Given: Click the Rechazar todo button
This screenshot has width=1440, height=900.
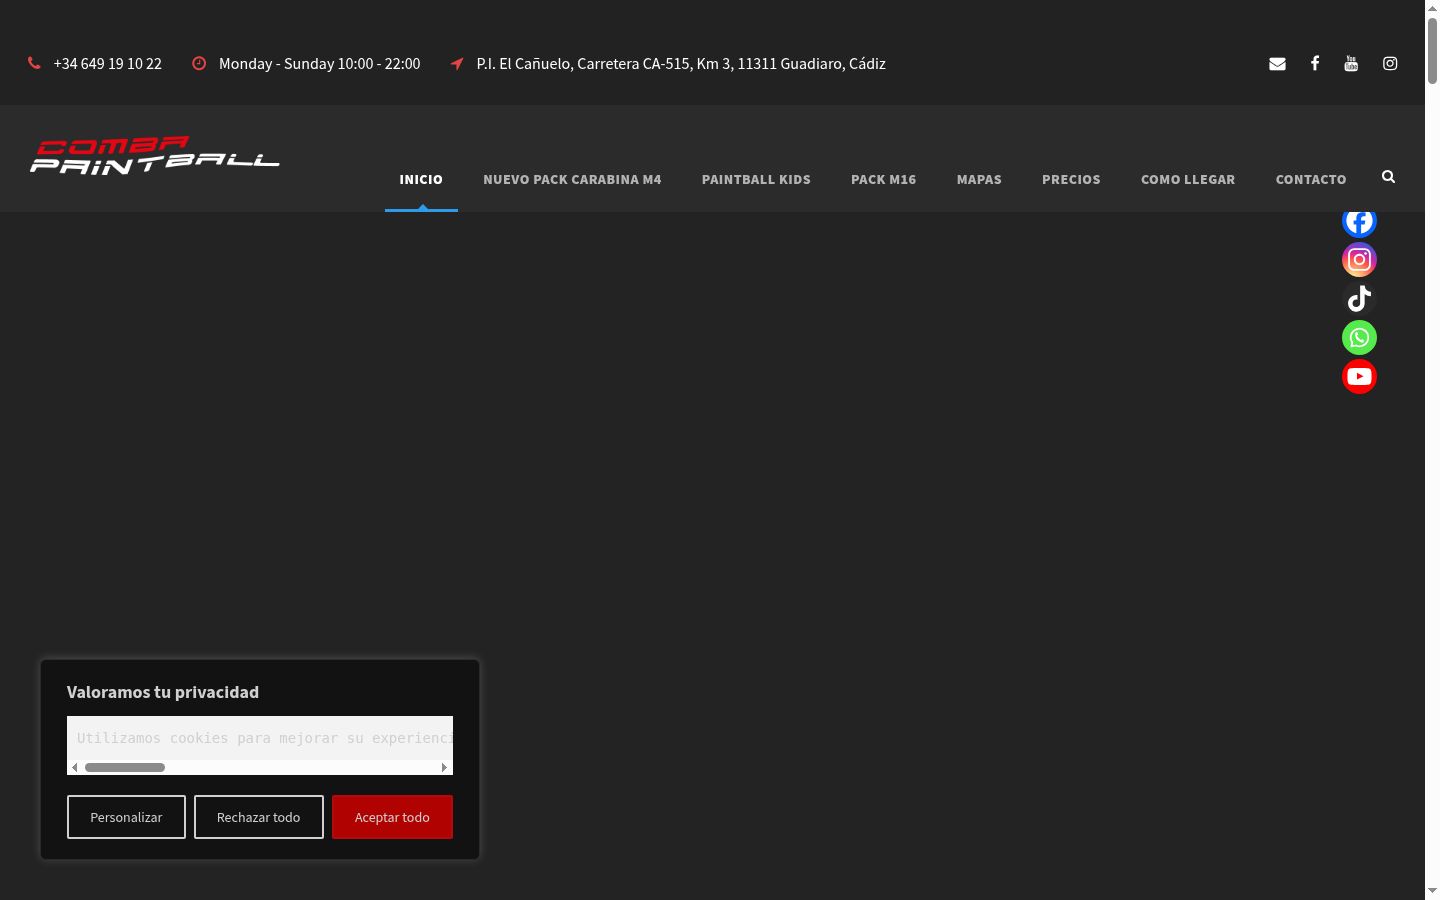Looking at the screenshot, I should click(258, 817).
